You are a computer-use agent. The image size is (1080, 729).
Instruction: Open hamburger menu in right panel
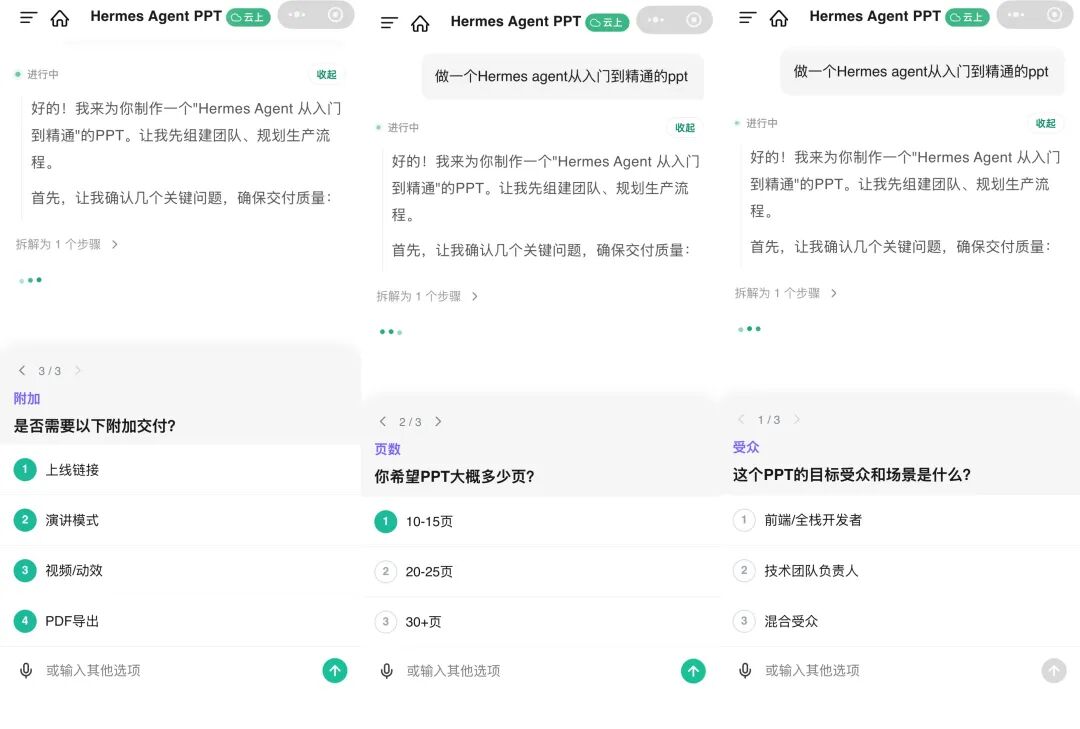click(747, 18)
